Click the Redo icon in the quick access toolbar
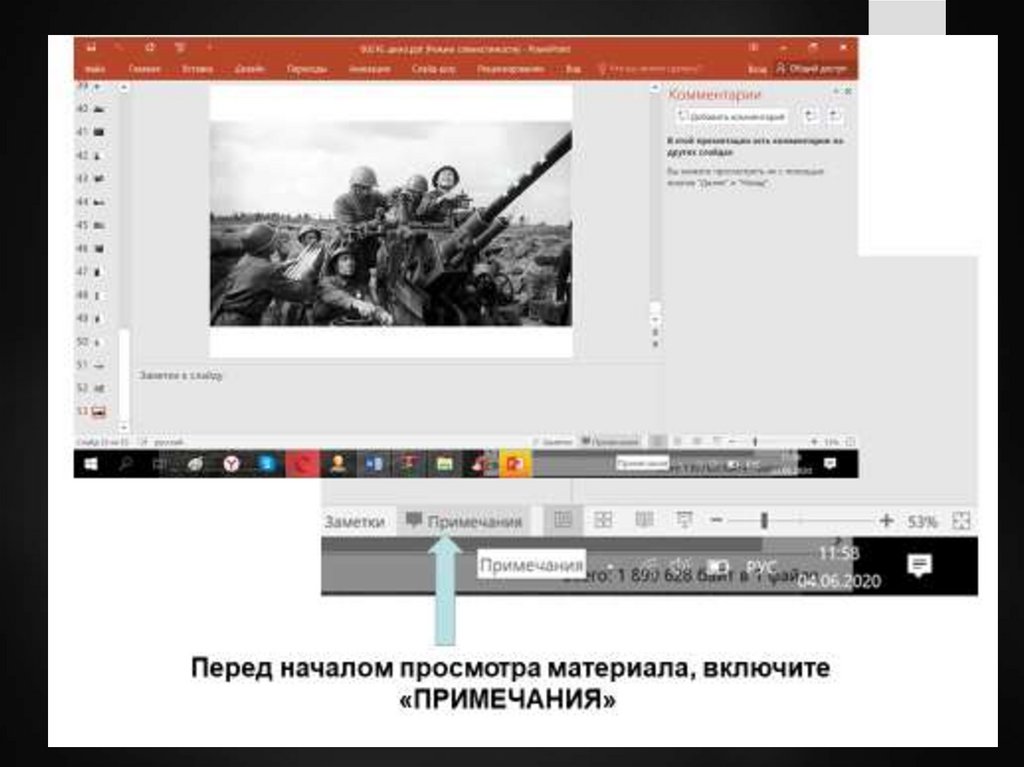1024x767 pixels. coord(150,48)
